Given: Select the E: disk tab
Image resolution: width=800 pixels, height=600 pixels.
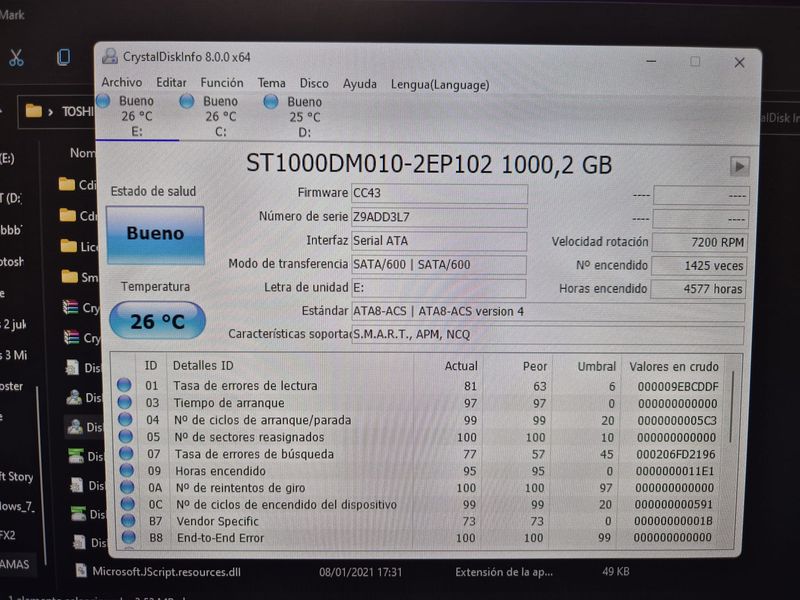Looking at the screenshot, I should coord(136,116).
